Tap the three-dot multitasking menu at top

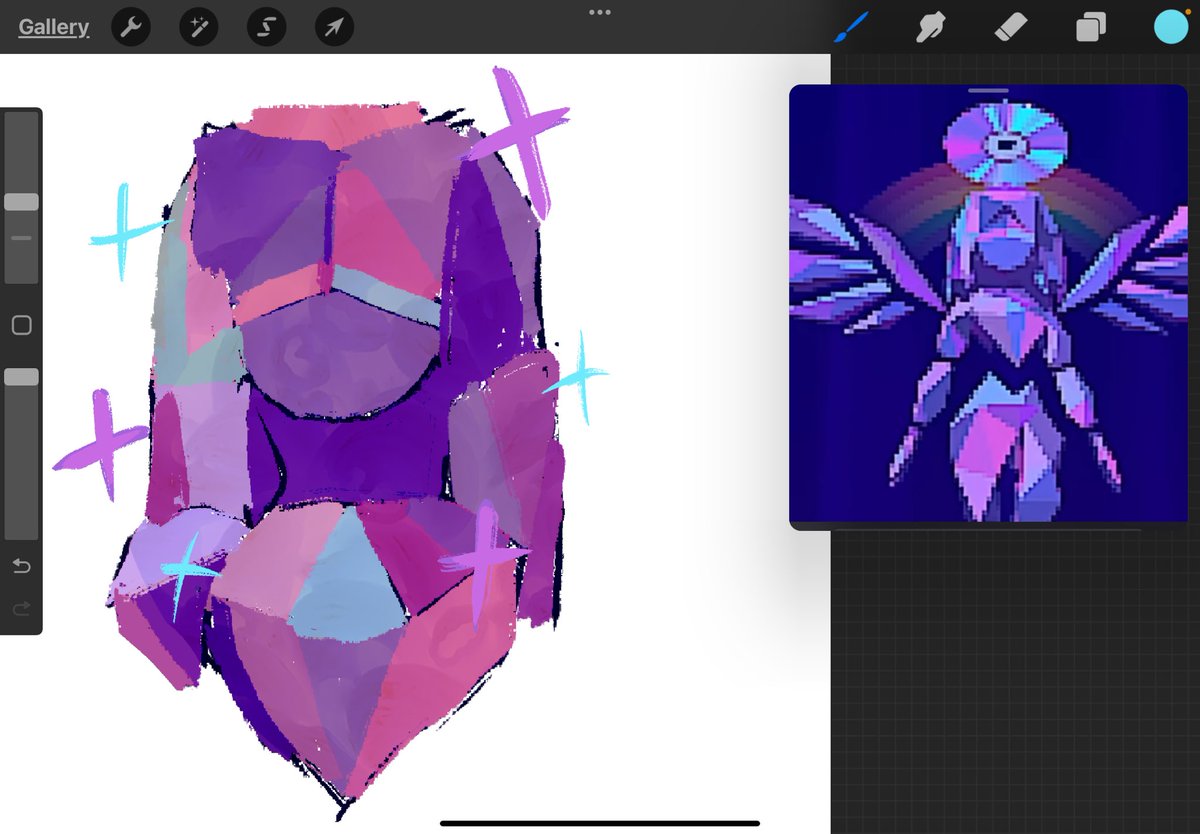tap(600, 12)
